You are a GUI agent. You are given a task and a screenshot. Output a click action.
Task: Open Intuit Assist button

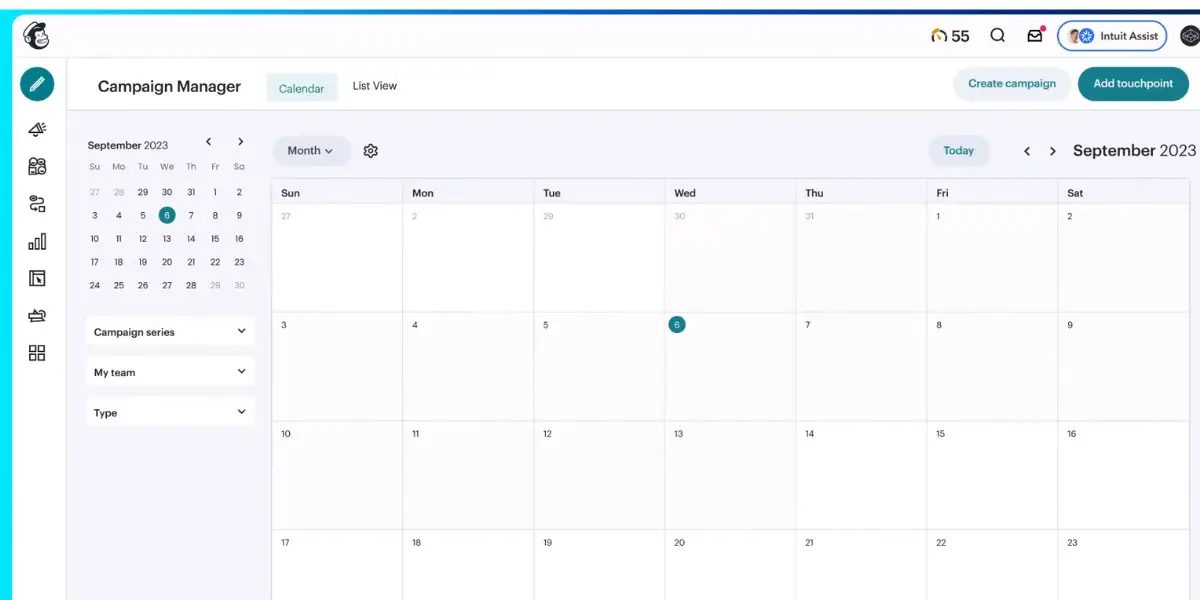[1112, 36]
